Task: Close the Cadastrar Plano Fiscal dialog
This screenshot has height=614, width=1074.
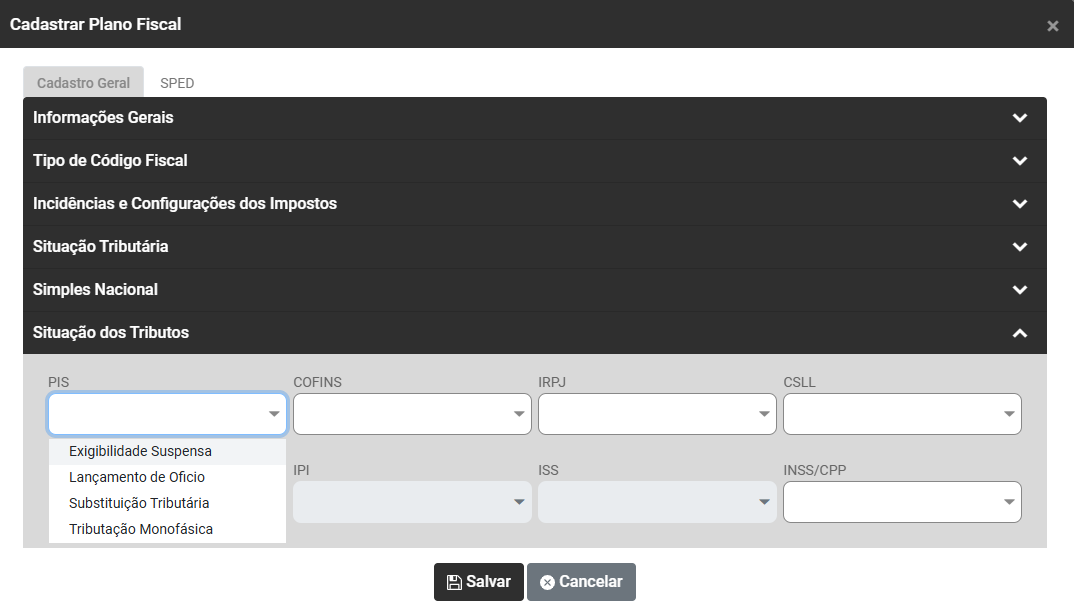Action: [x=1052, y=26]
